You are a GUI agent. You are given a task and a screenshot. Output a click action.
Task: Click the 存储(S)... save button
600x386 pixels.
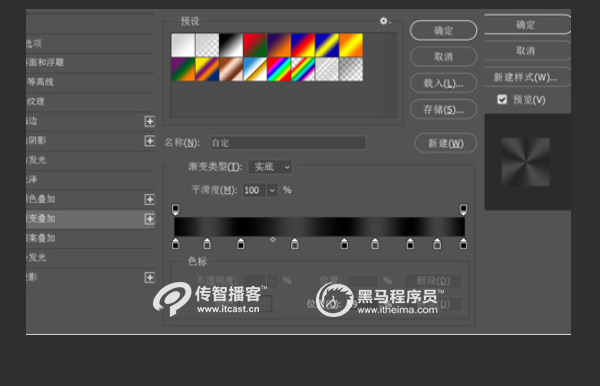443,110
